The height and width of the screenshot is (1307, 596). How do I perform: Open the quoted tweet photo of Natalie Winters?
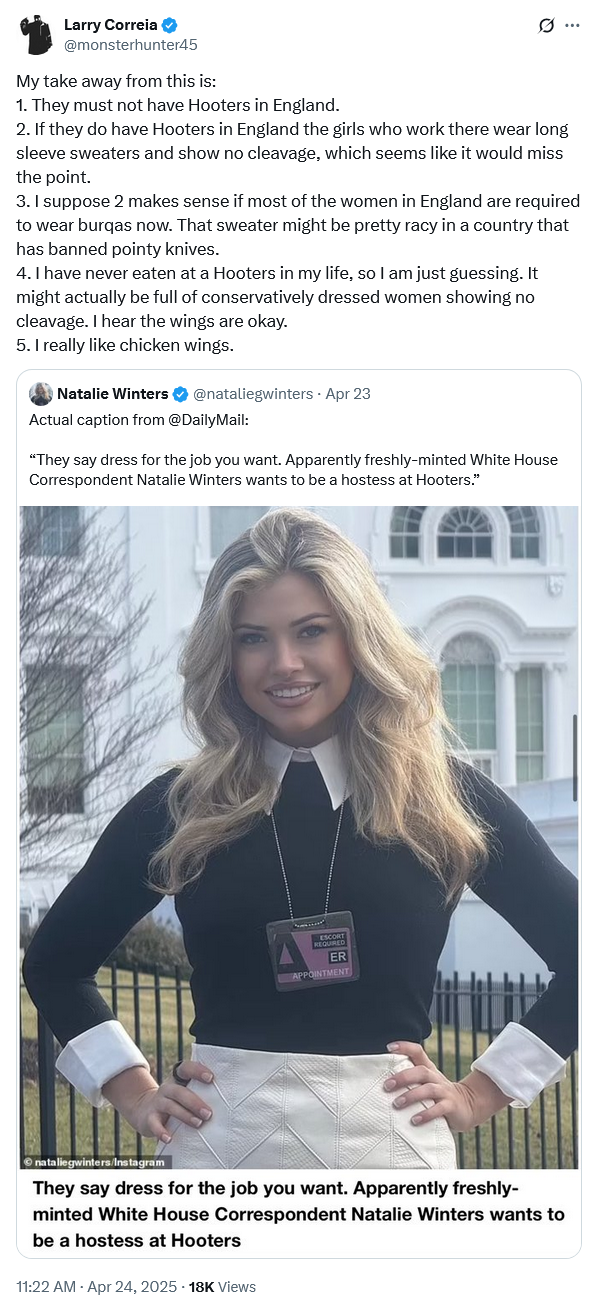(x=299, y=837)
